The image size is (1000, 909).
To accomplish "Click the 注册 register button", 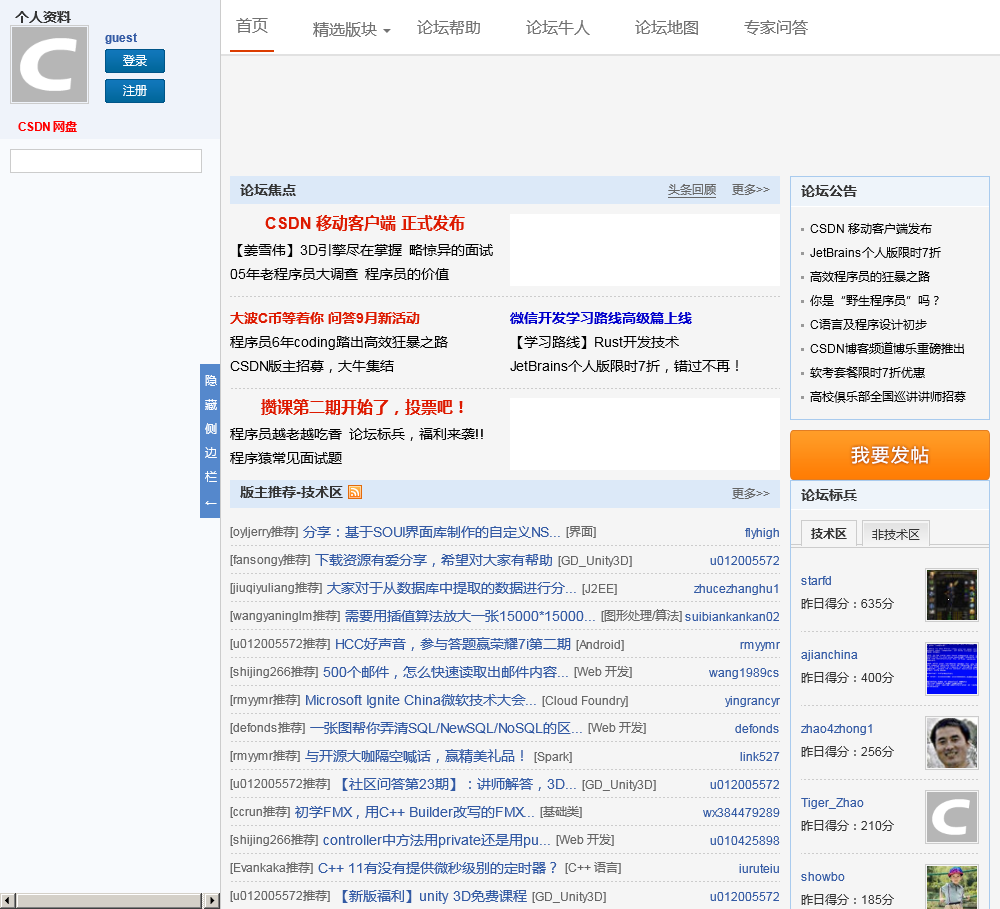I will click(x=135, y=91).
